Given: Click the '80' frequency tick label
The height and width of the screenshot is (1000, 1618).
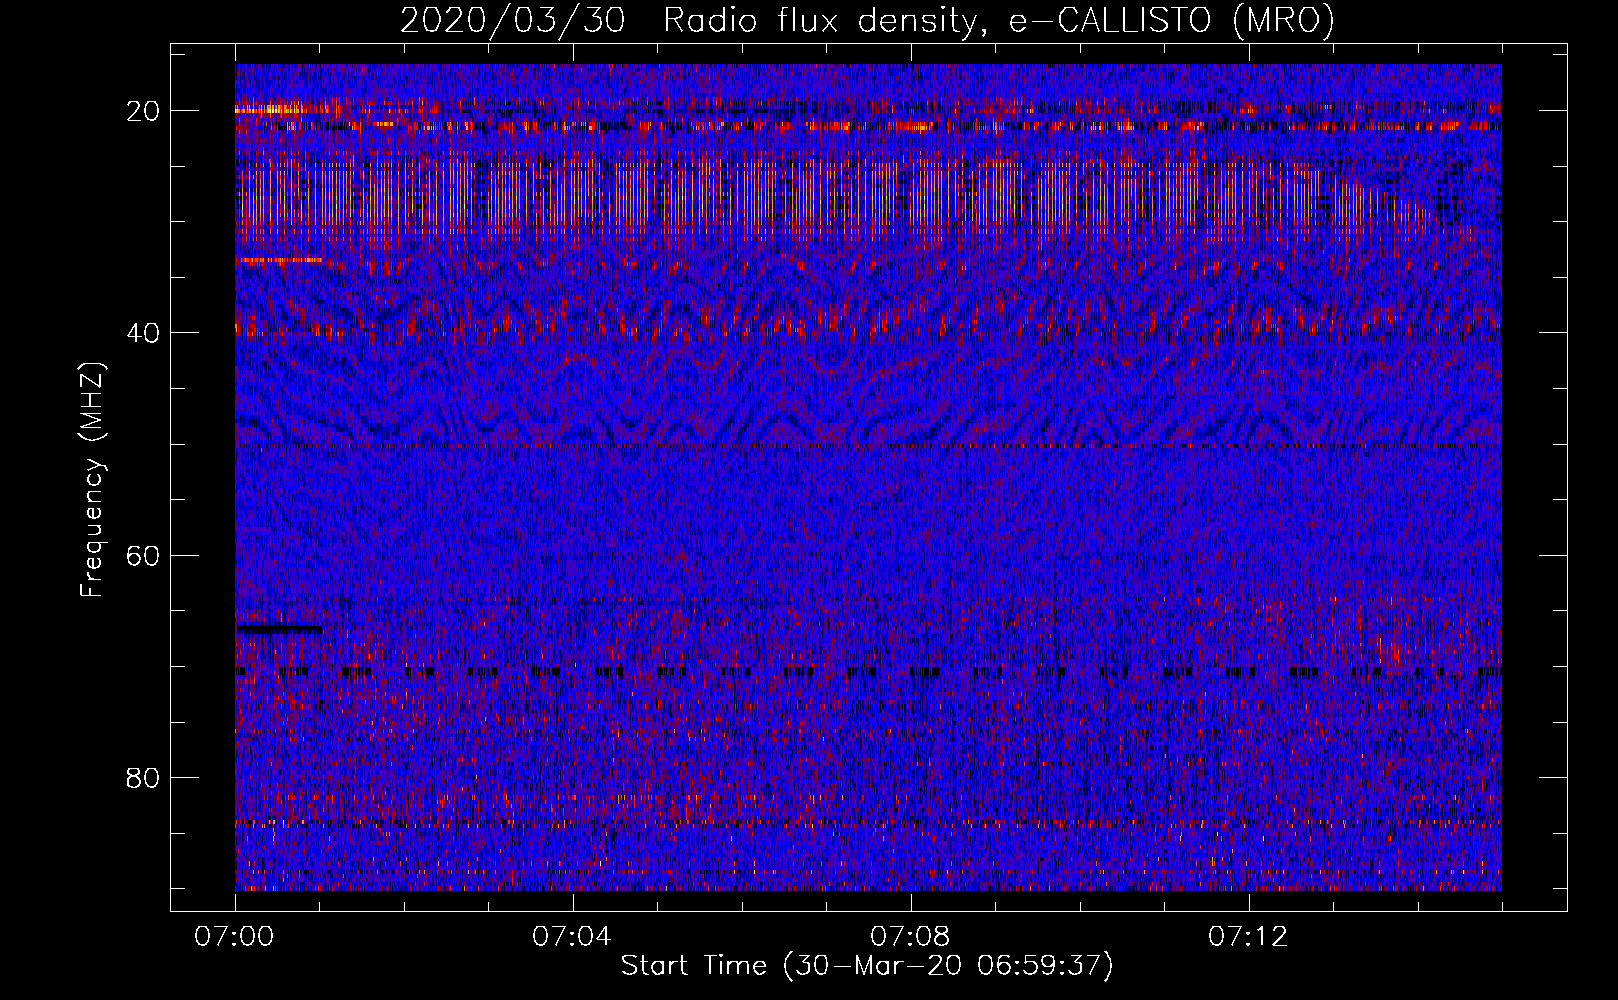Looking at the screenshot, I should (144, 777).
